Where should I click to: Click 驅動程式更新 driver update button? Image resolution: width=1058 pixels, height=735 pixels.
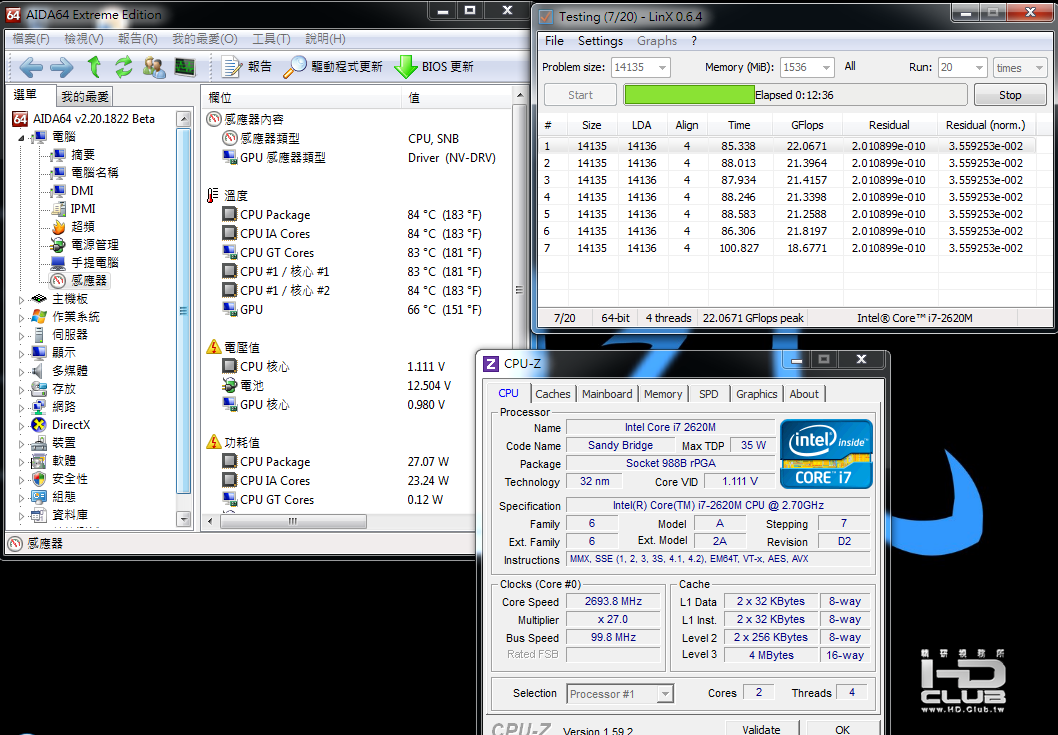(333, 67)
